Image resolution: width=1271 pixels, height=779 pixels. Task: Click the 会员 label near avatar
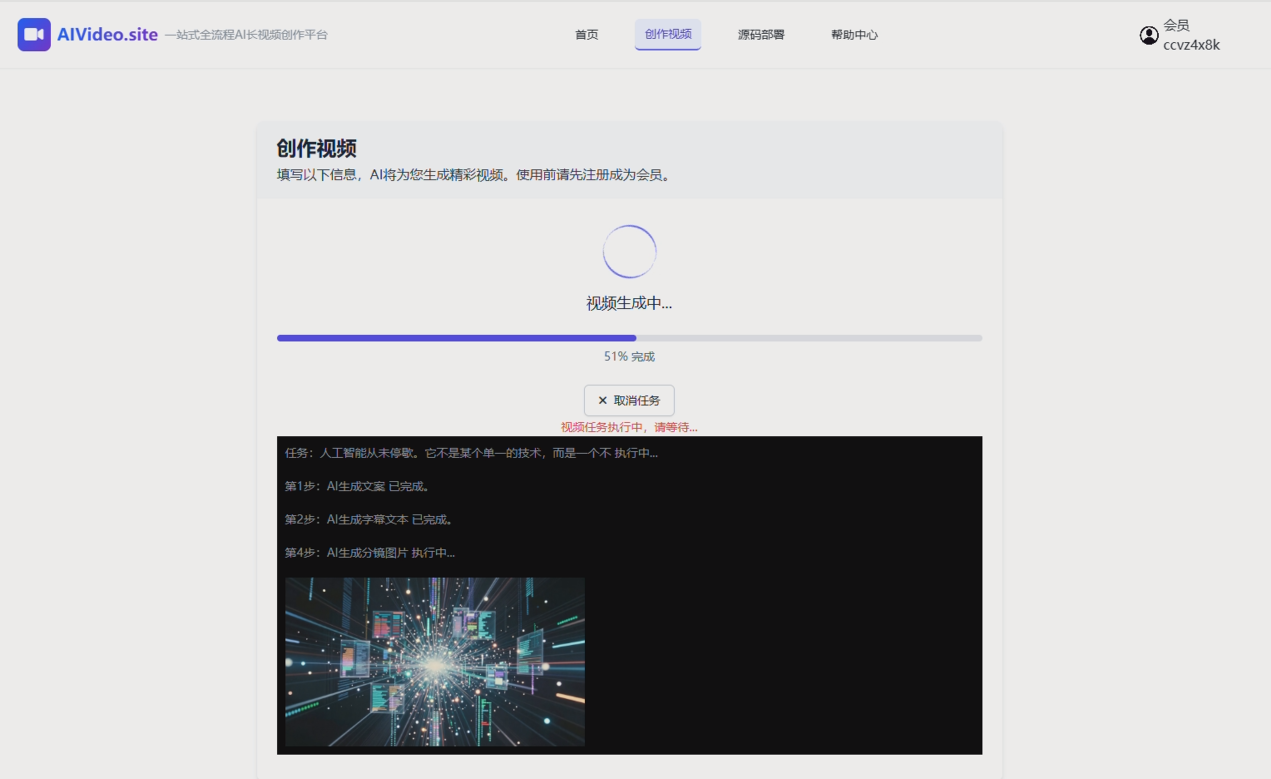(1176, 25)
